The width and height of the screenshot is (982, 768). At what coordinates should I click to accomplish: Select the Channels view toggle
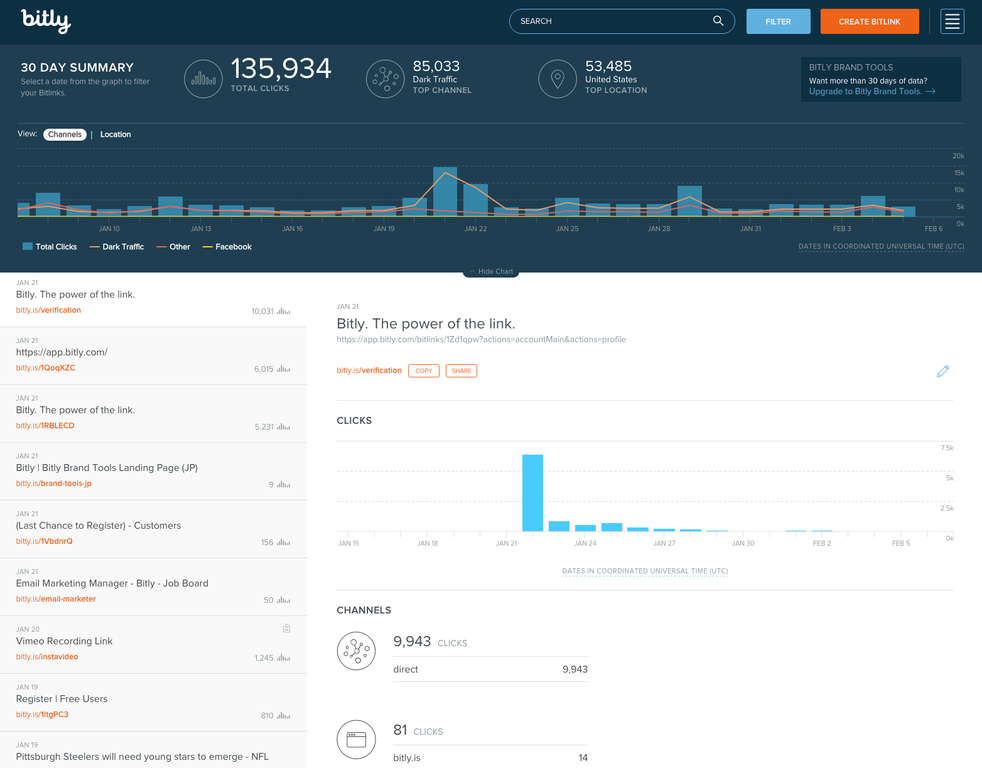click(x=65, y=134)
